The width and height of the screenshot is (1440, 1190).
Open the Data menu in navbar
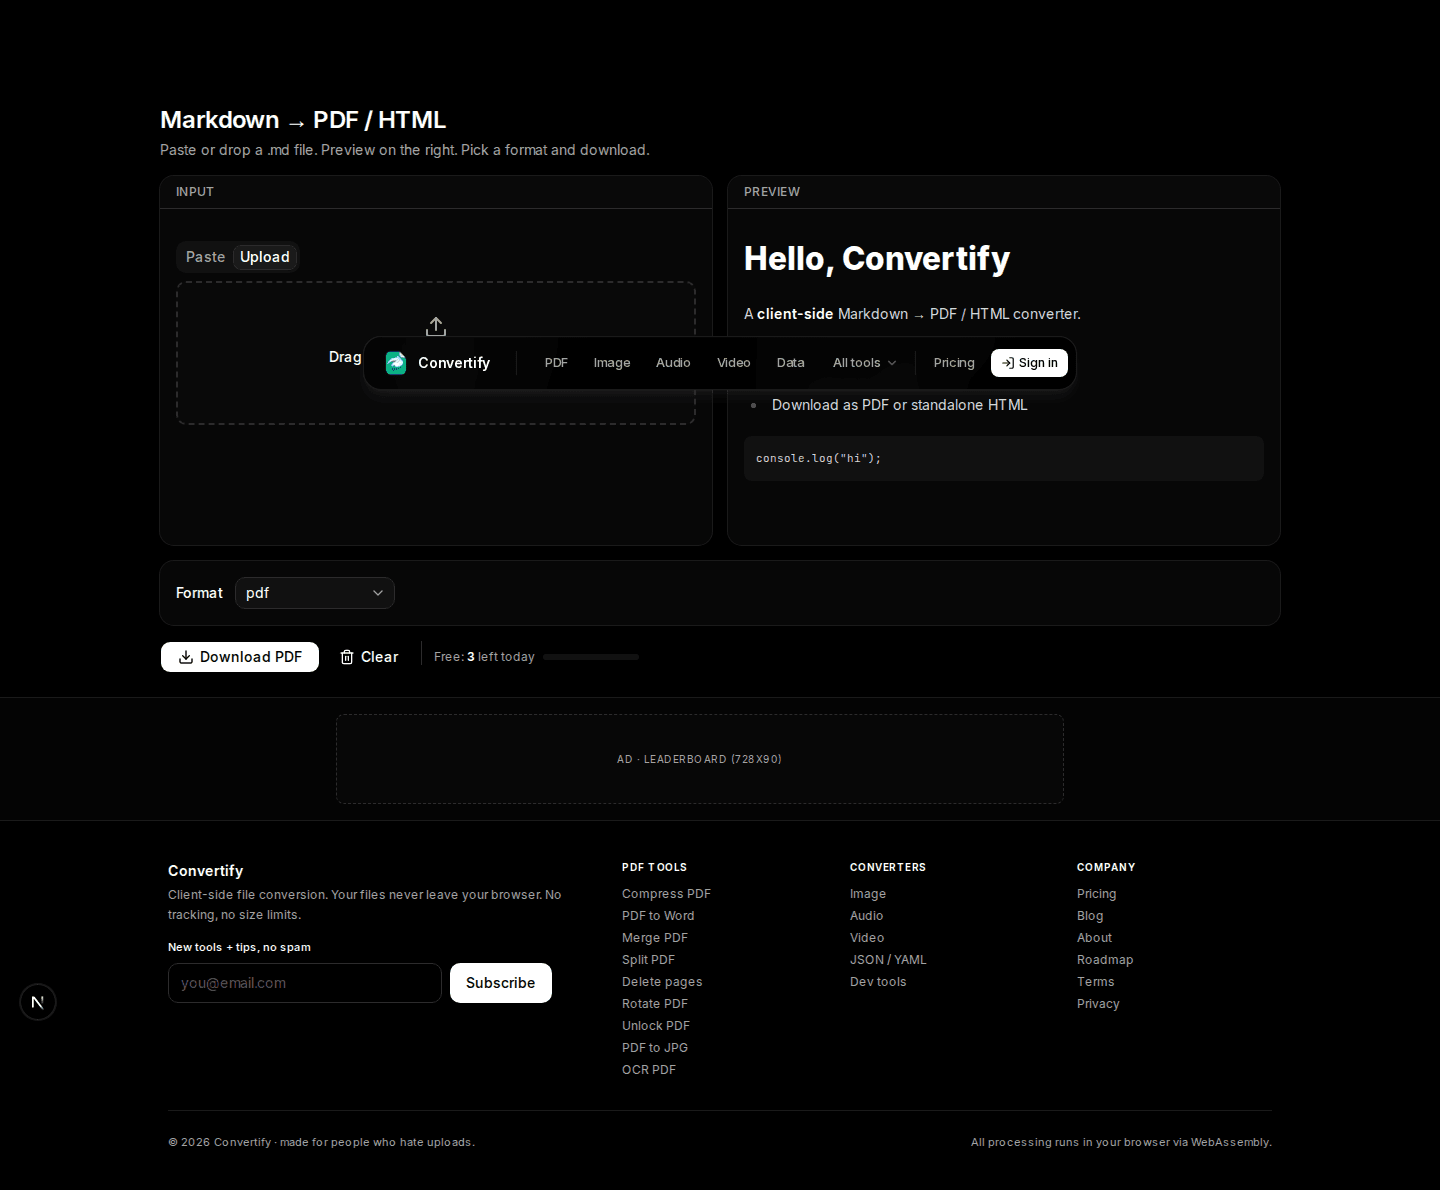[x=791, y=363]
